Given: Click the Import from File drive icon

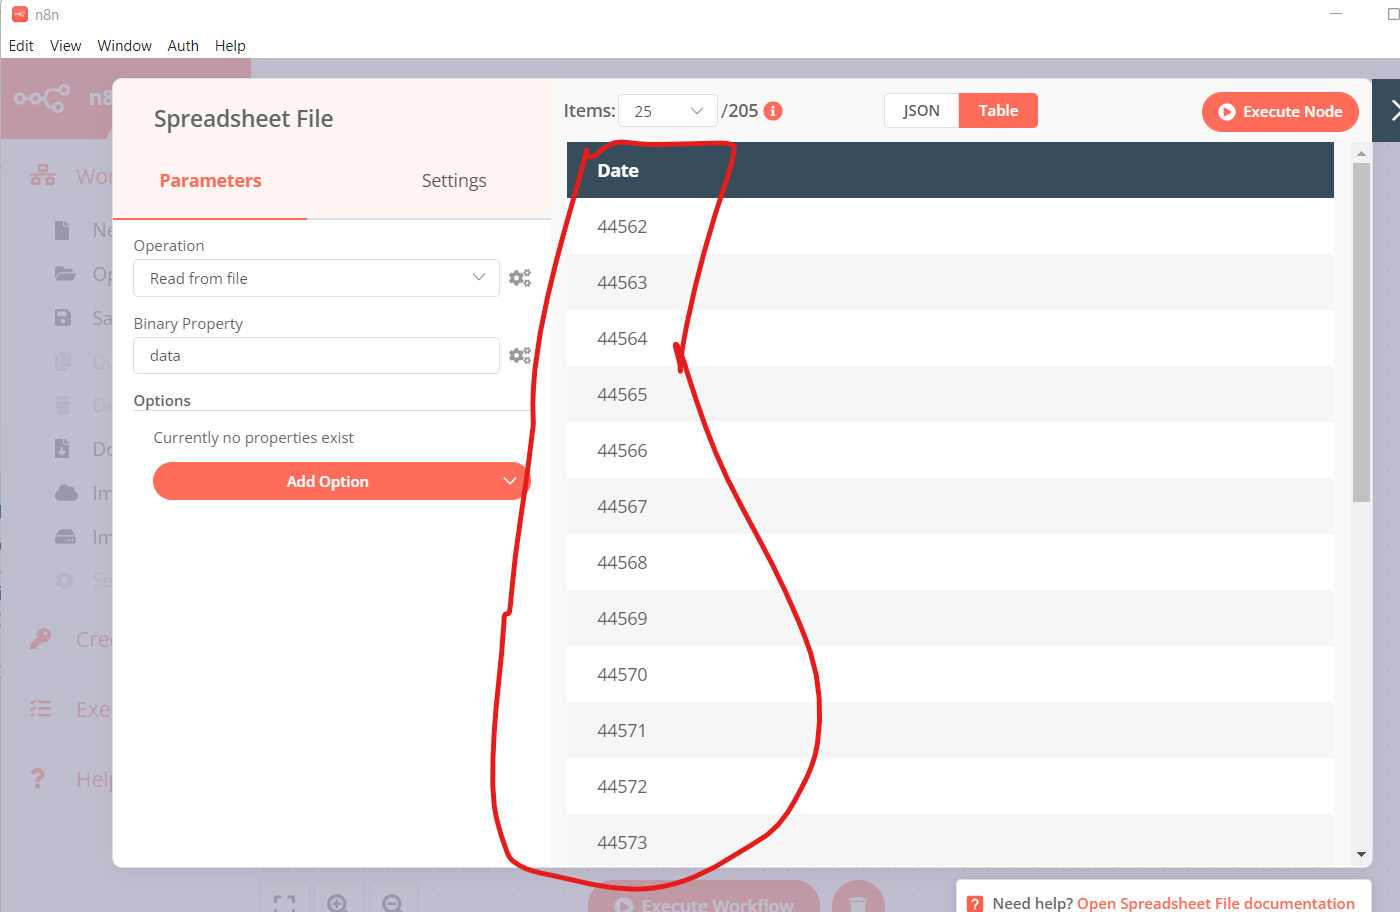Looking at the screenshot, I should (x=65, y=537).
